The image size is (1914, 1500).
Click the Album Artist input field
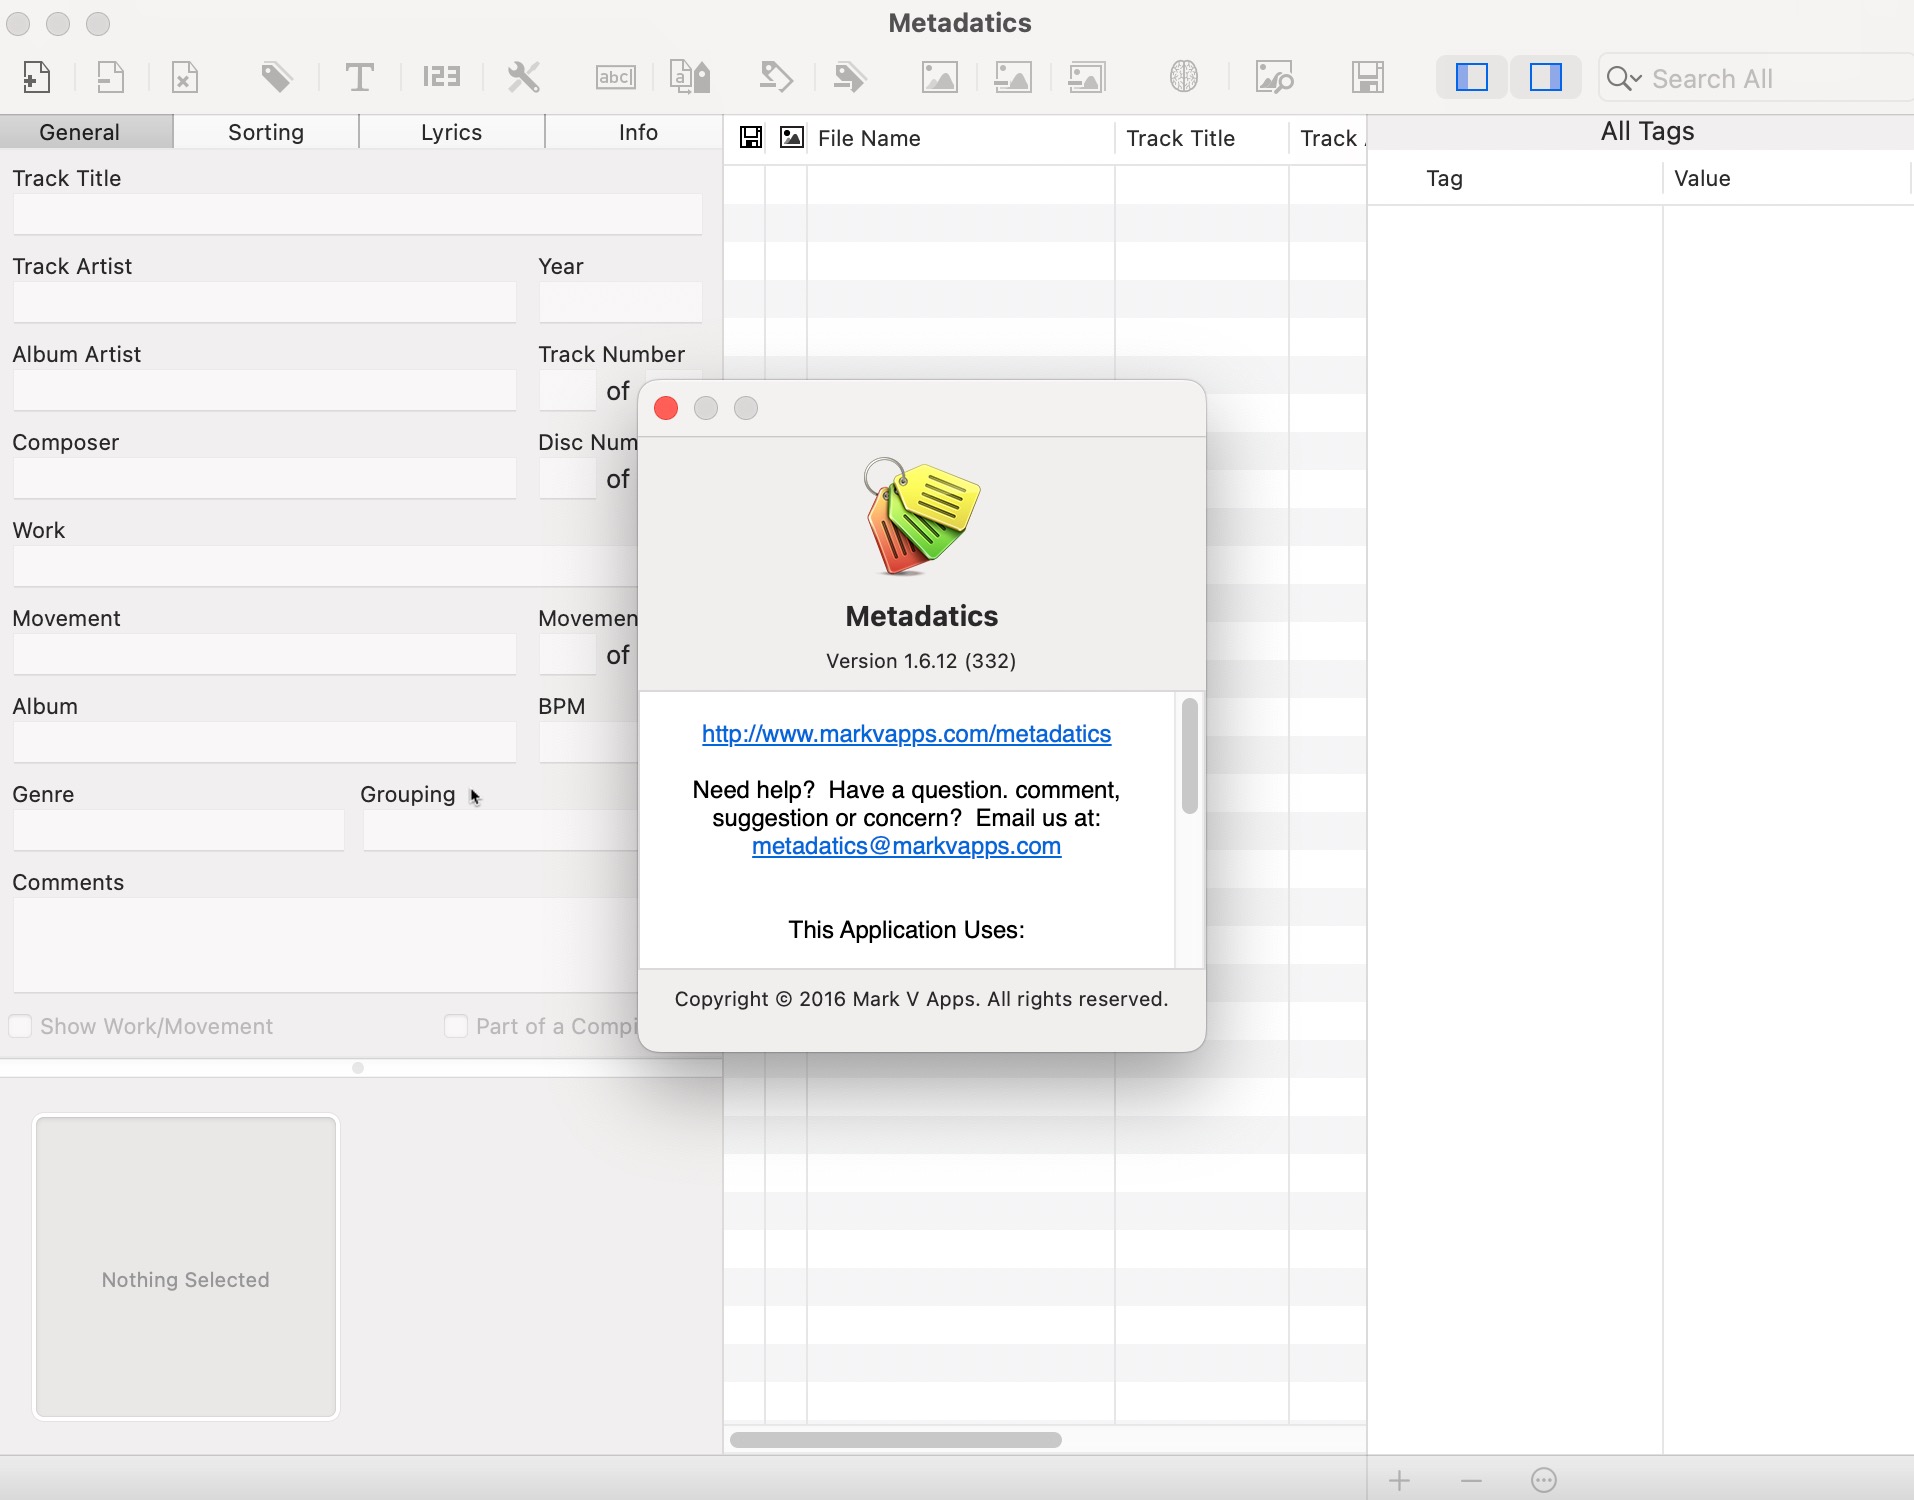265,391
